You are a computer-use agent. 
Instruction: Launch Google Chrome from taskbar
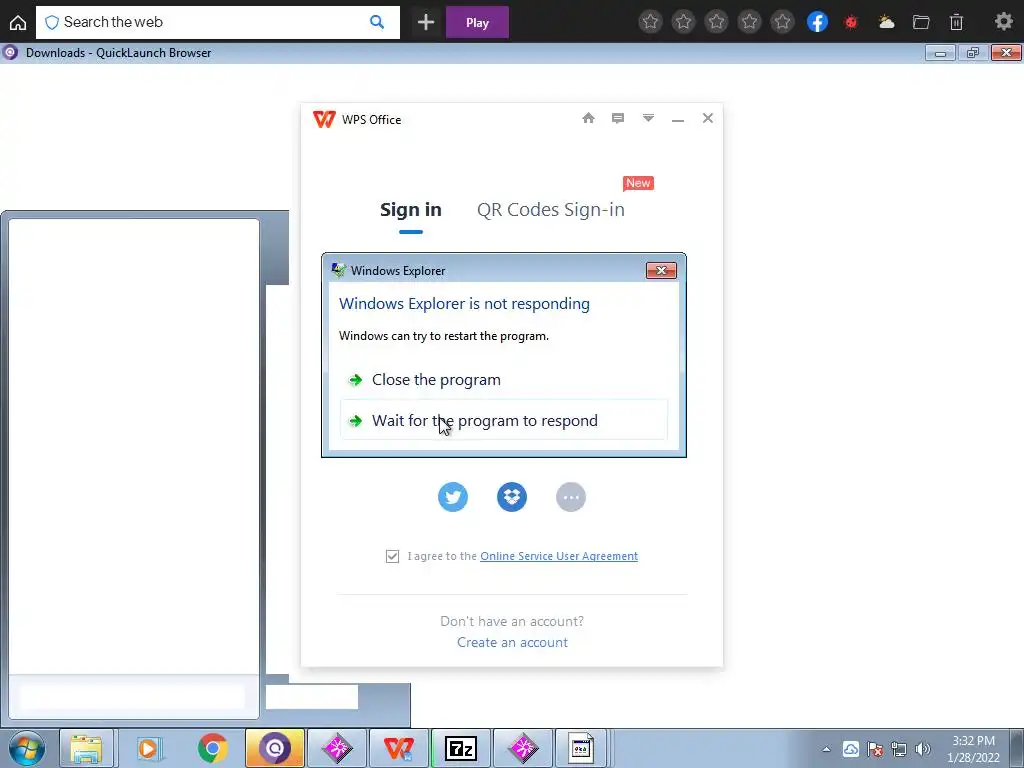pyautogui.click(x=212, y=748)
